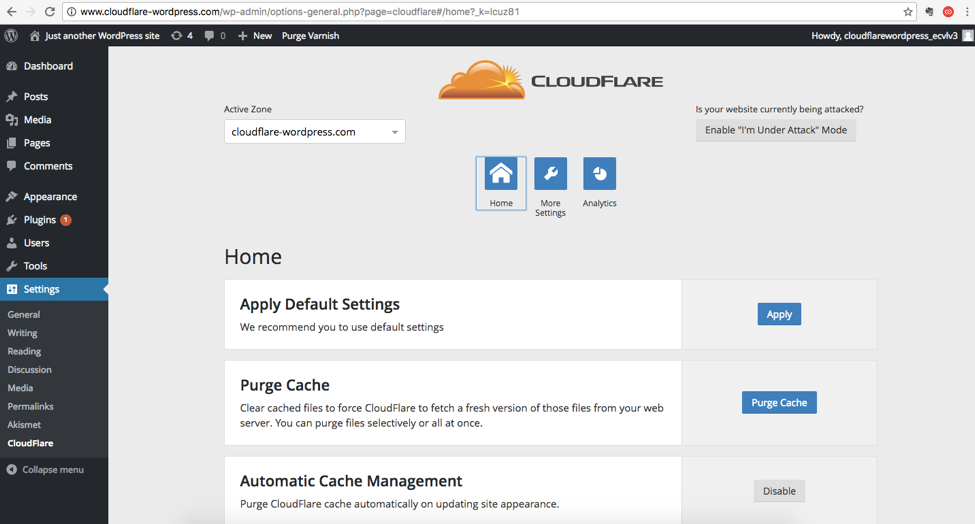Disable Automatic Cache Management
The image size is (975, 524).
pyautogui.click(x=779, y=491)
